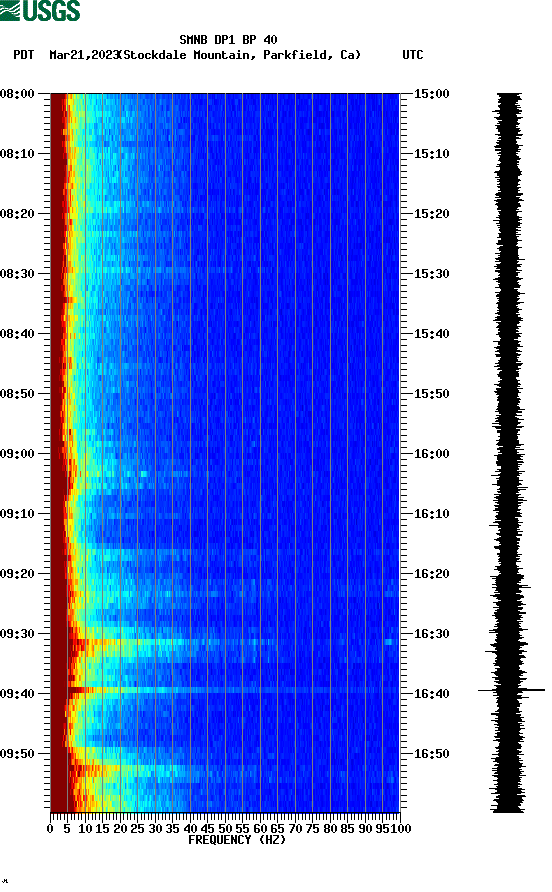This screenshot has width=552, height=892.
Task: Click the 16:50 UTC time label
Action: [x=431, y=754]
